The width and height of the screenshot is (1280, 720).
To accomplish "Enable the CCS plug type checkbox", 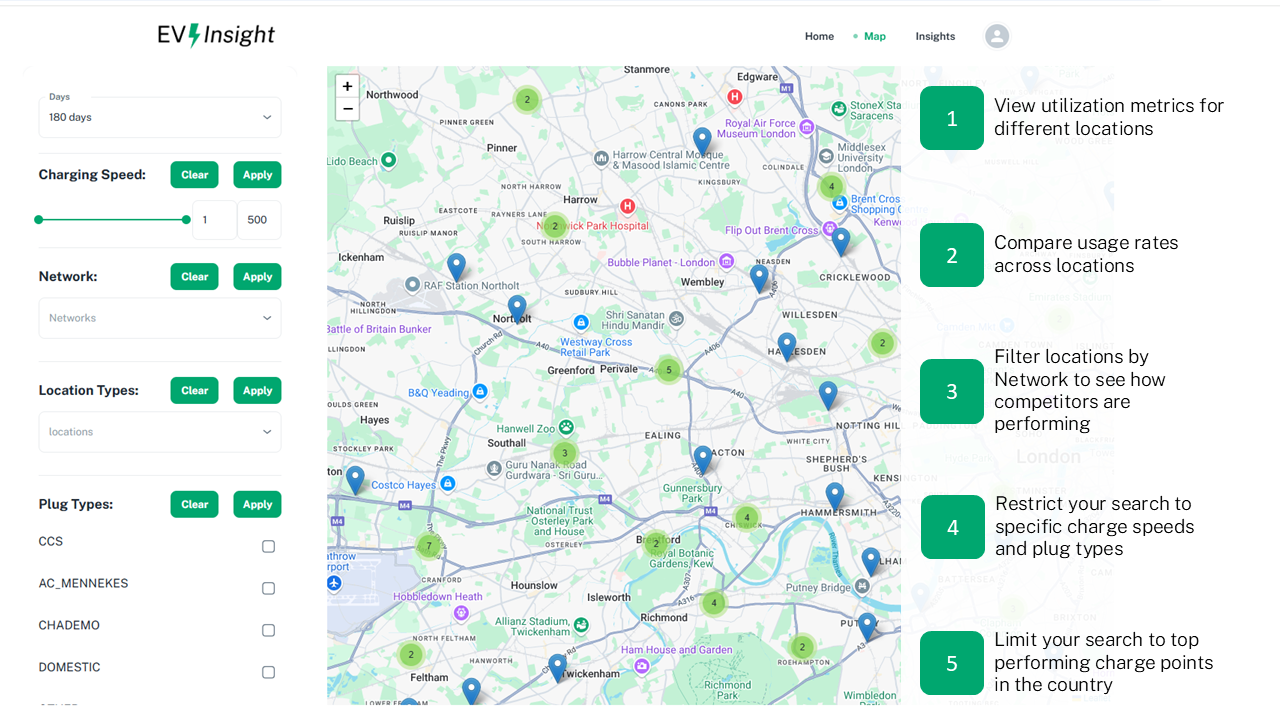I will point(268,546).
